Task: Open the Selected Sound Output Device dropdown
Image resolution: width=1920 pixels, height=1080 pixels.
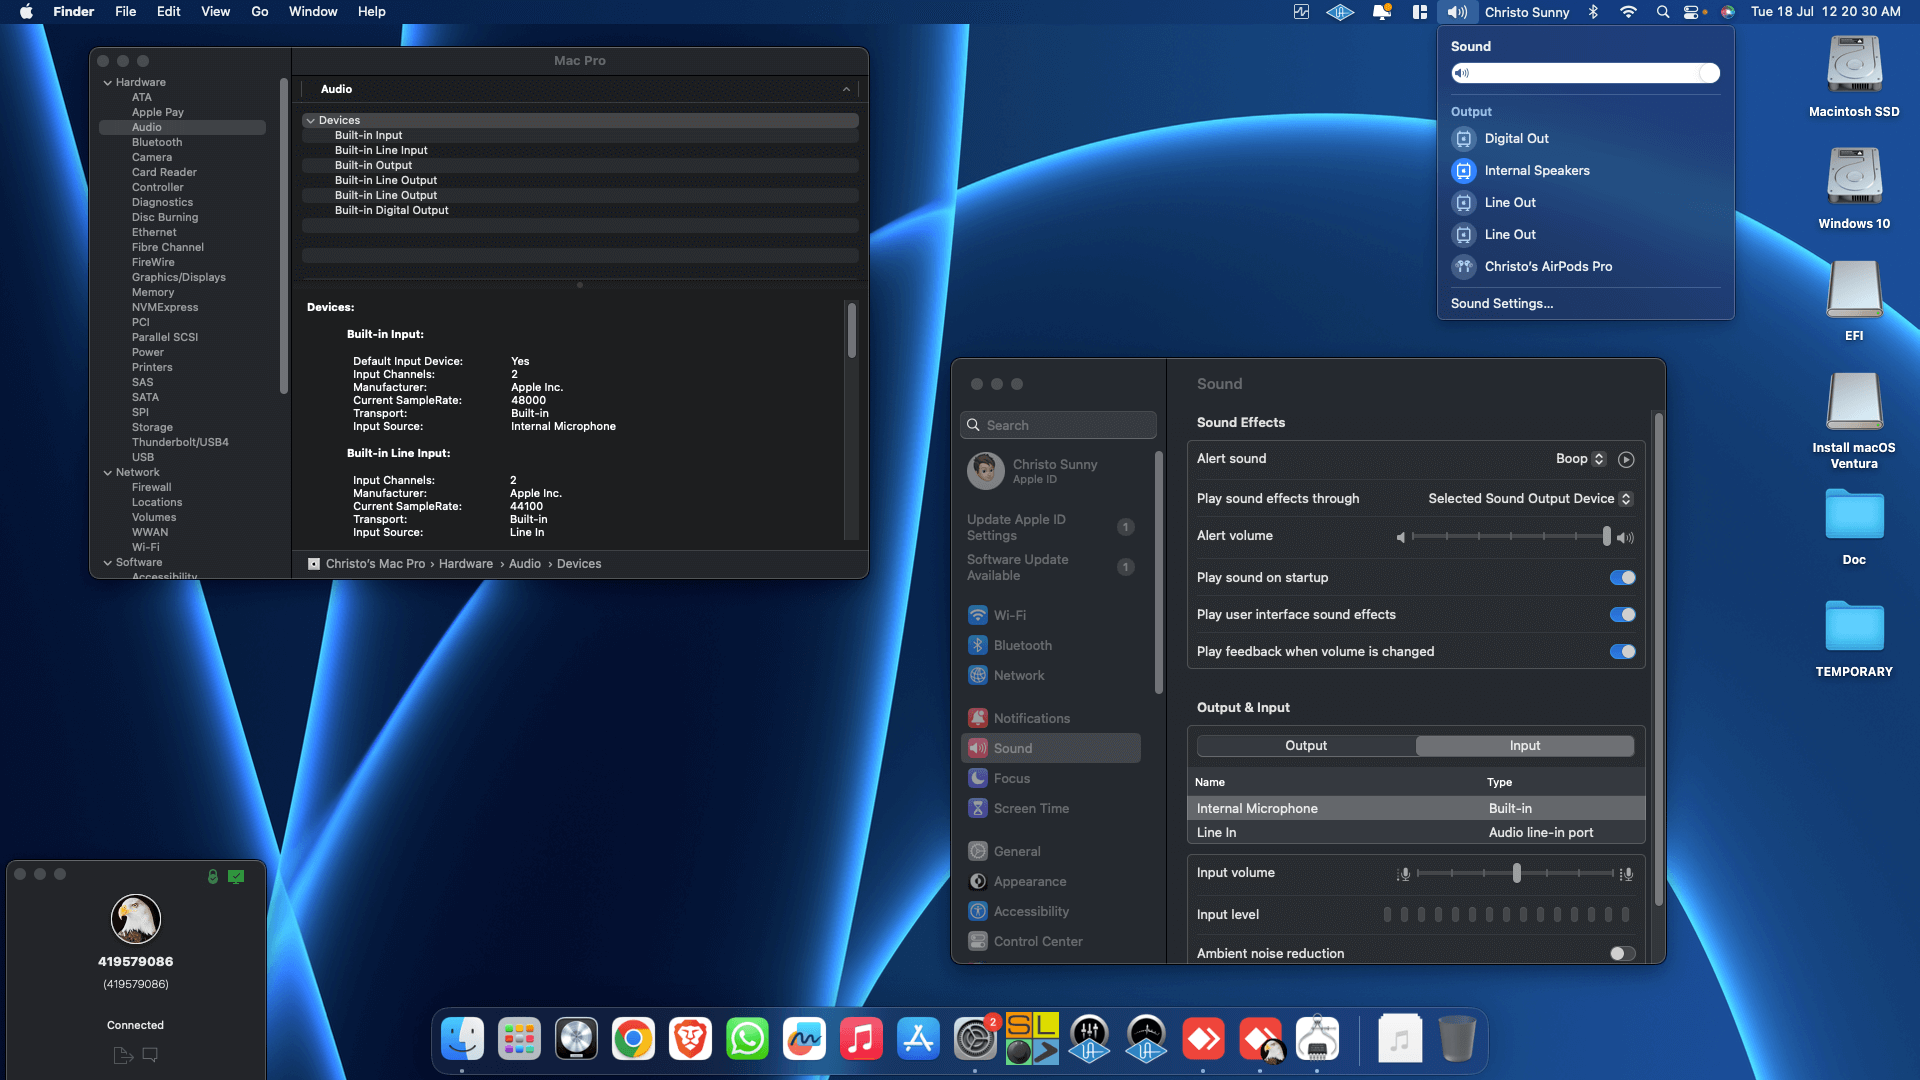Action: pos(1530,499)
